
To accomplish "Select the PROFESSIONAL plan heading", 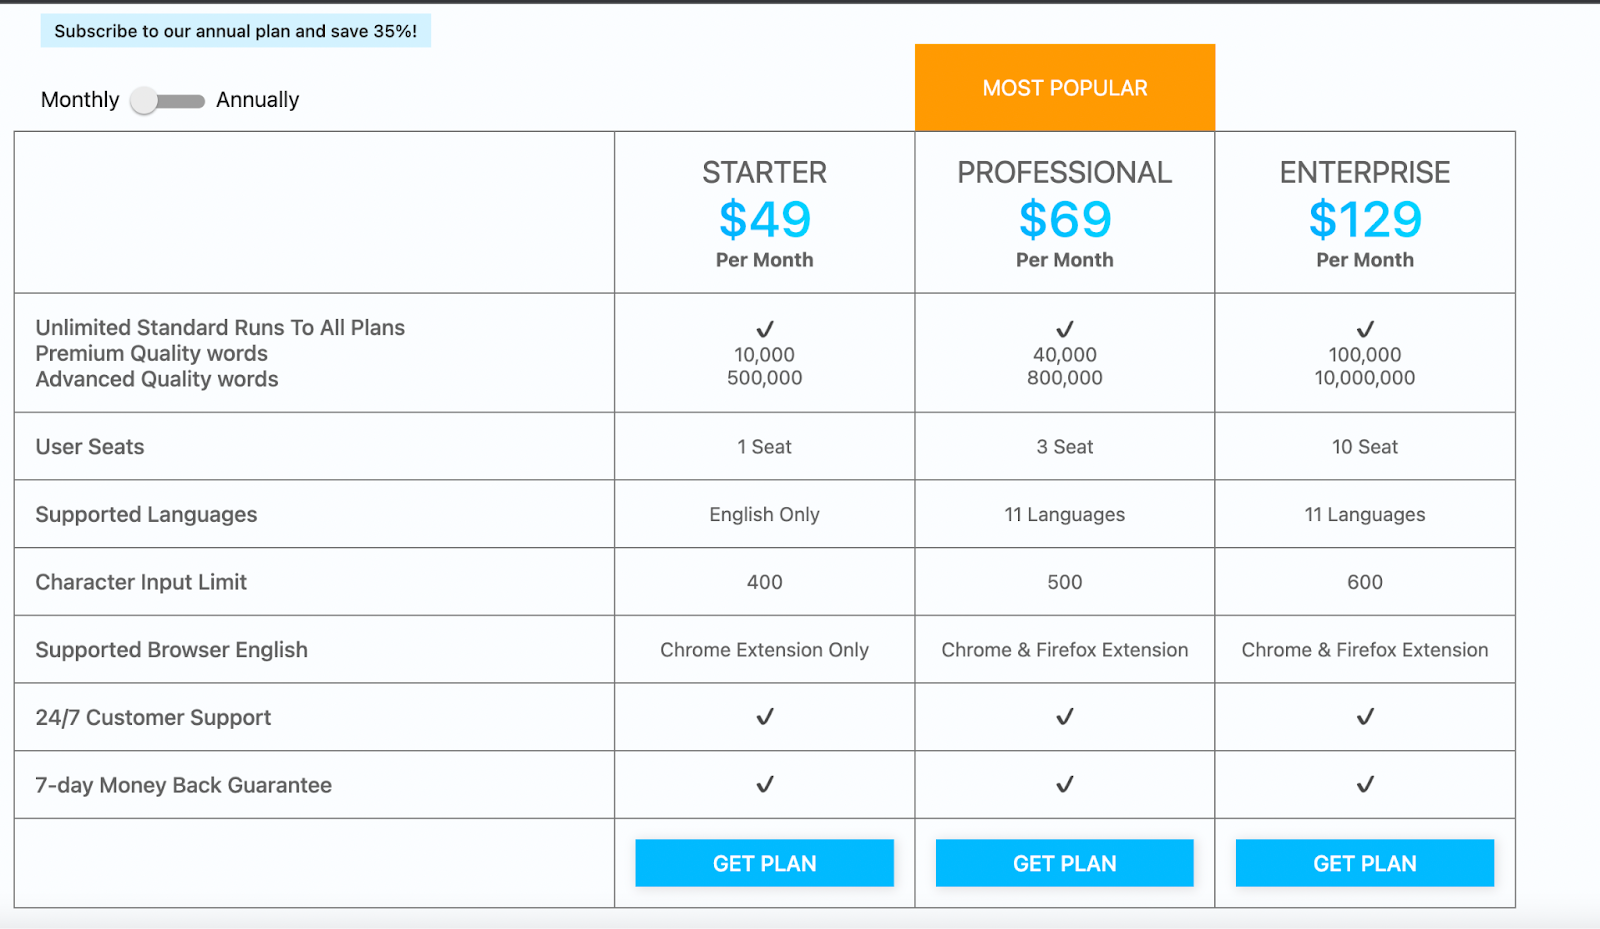I will (x=1065, y=172).
